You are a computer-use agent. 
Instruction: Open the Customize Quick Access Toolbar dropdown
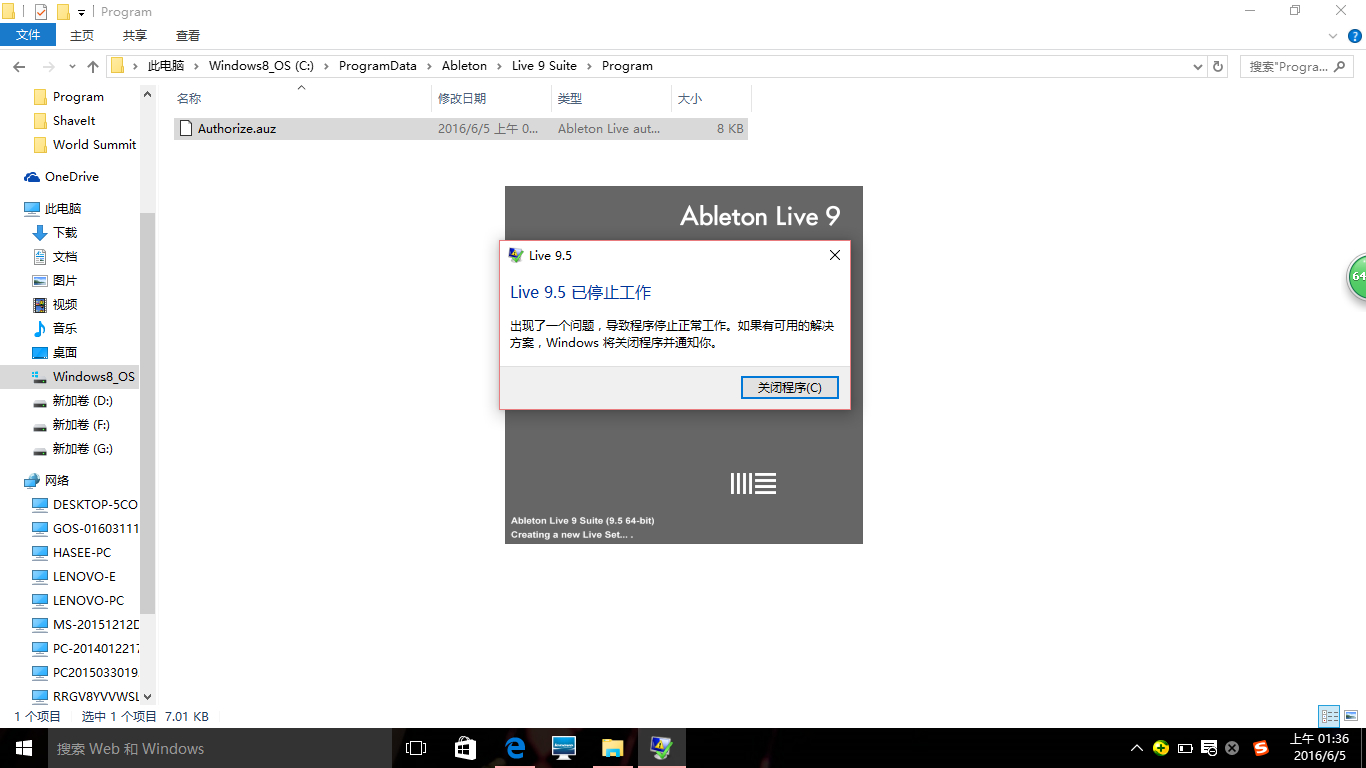[x=82, y=12]
